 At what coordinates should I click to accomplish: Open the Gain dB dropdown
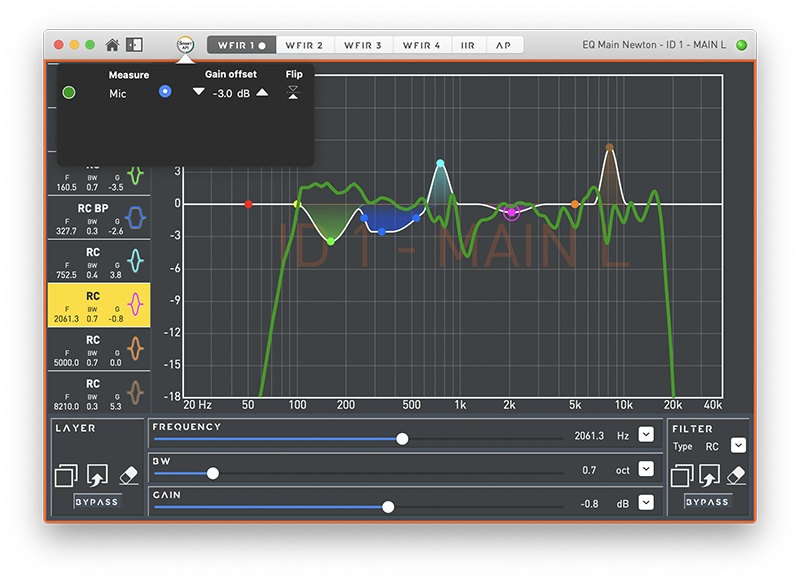pos(646,503)
